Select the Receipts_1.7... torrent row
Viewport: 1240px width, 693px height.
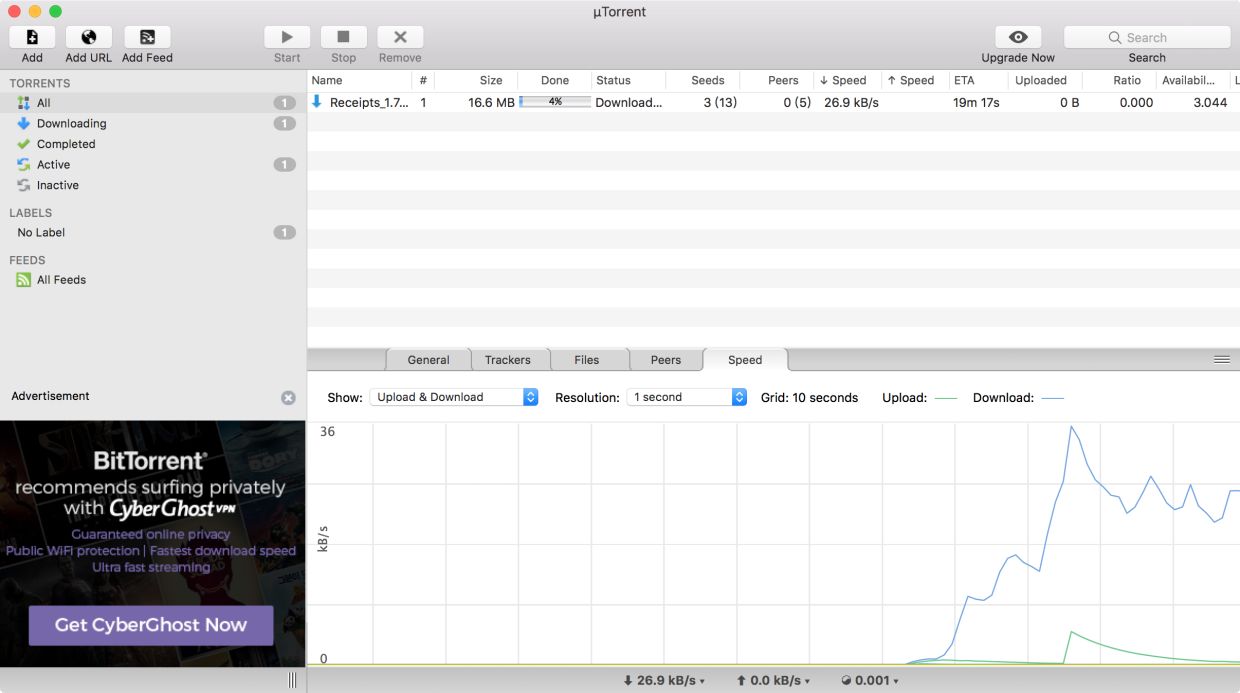(x=773, y=102)
